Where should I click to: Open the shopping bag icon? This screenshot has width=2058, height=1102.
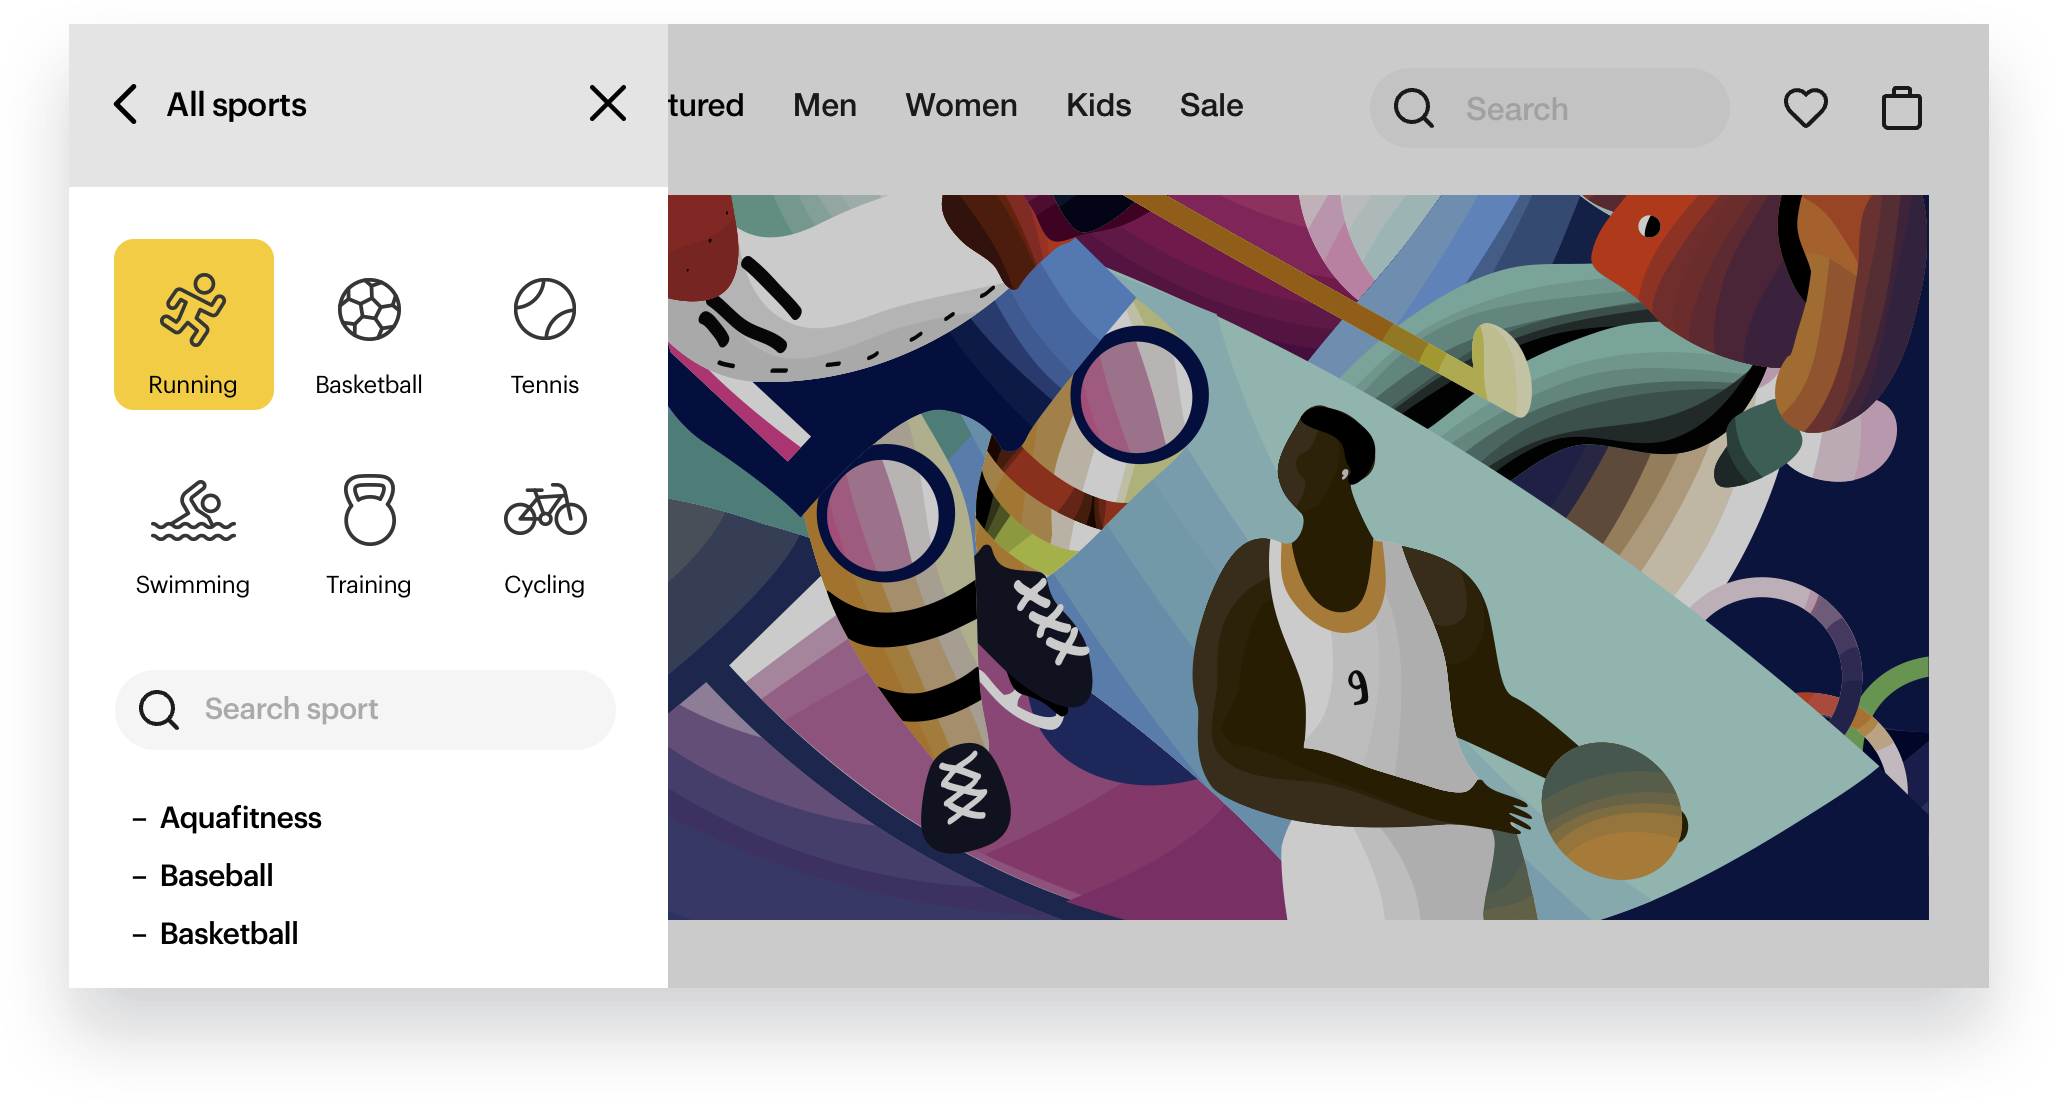coord(1901,107)
